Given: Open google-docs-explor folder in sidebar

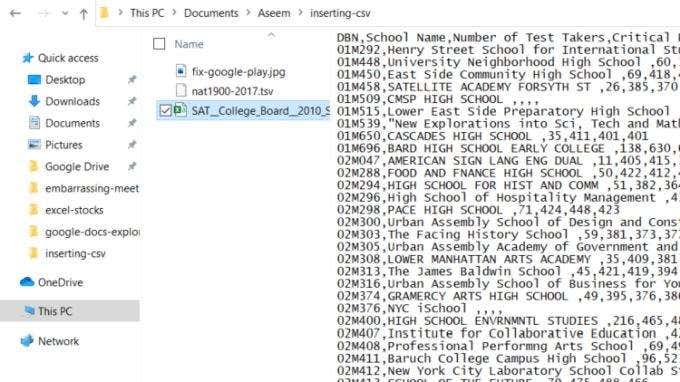Looking at the screenshot, I should tap(92, 232).
